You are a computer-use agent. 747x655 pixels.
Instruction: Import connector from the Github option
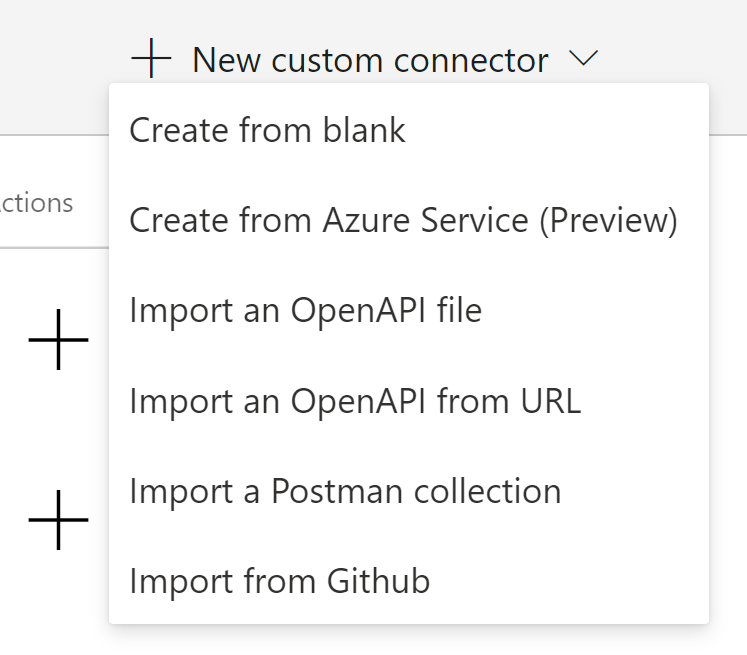(x=279, y=581)
